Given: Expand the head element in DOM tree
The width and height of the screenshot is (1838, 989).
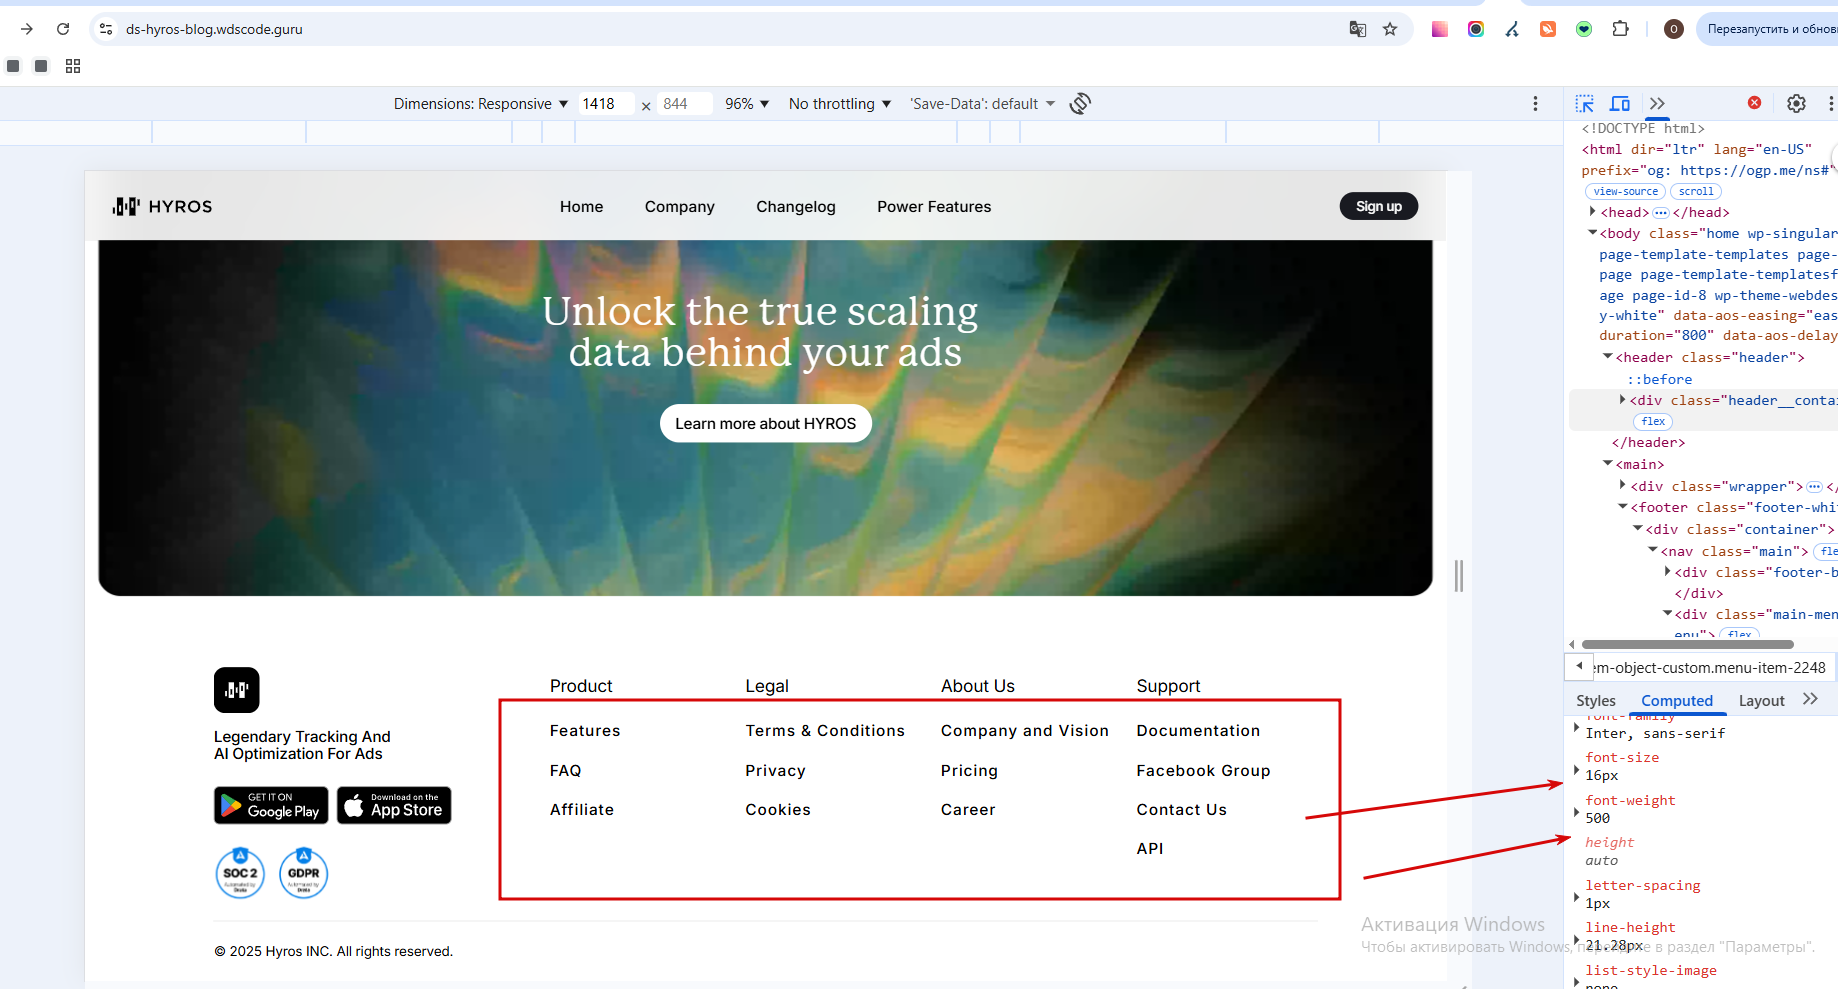Looking at the screenshot, I should coord(1593,212).
